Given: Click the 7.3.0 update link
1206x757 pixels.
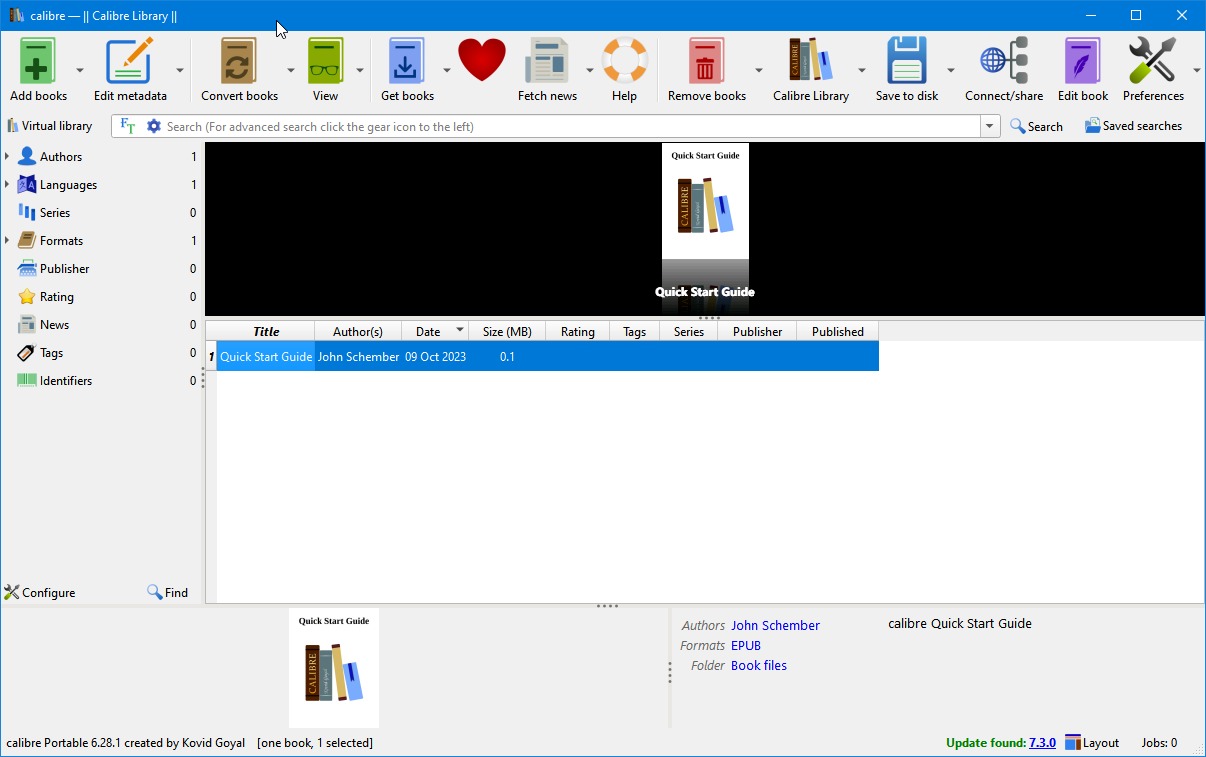Looking at the screenshot, I should click(1042, 743).
